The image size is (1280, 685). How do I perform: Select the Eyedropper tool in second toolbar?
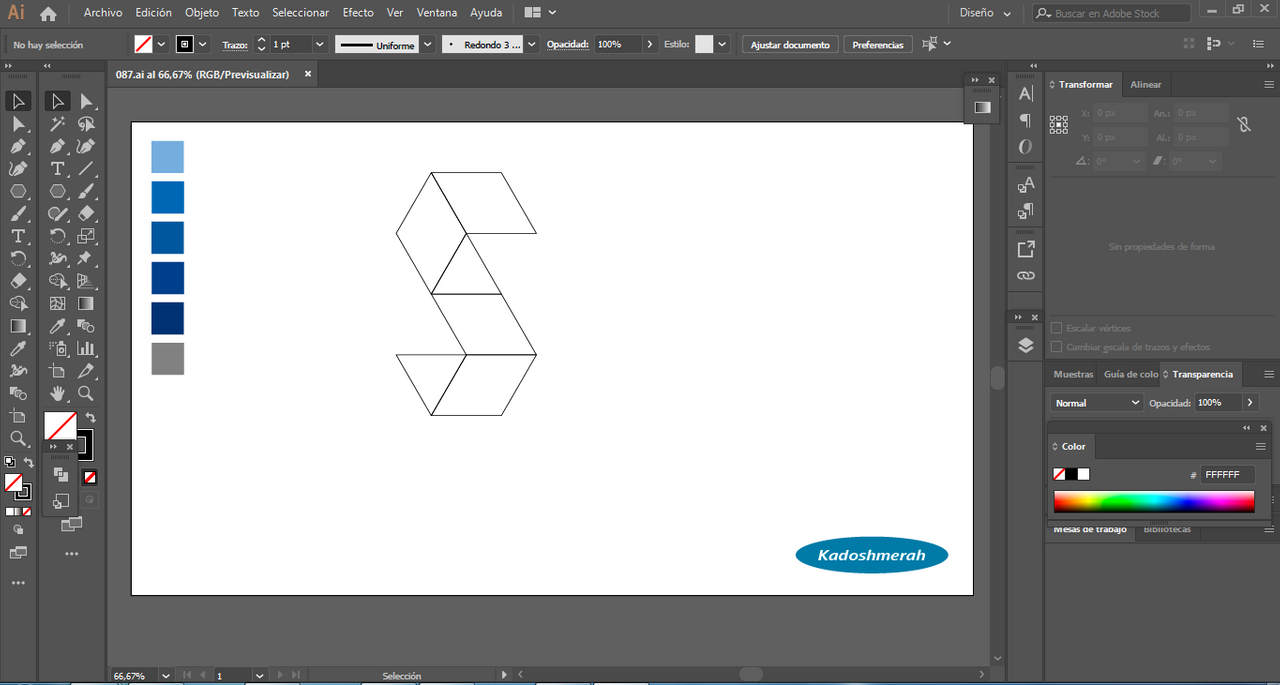pyautogui.click(x=58, y=326)
